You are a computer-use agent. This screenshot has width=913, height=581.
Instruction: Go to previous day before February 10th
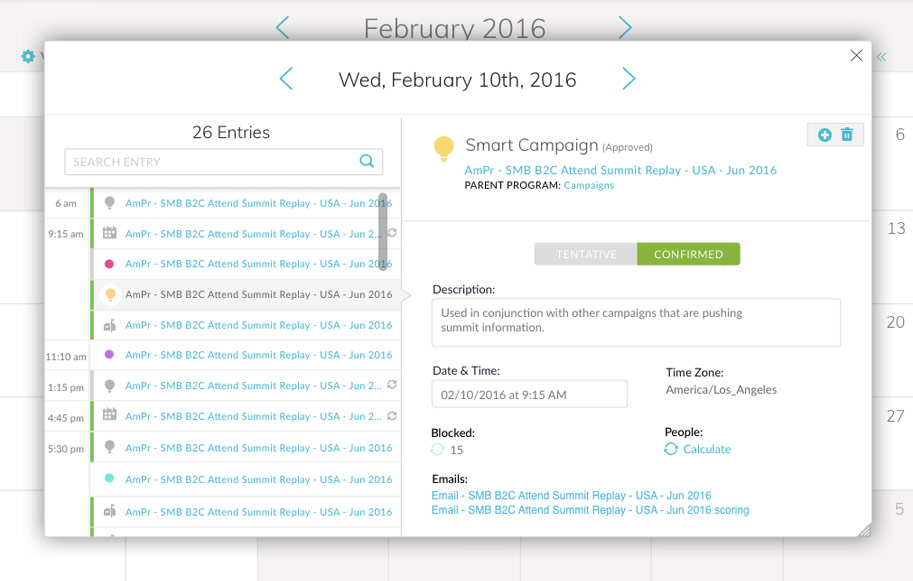pos(286,79)
